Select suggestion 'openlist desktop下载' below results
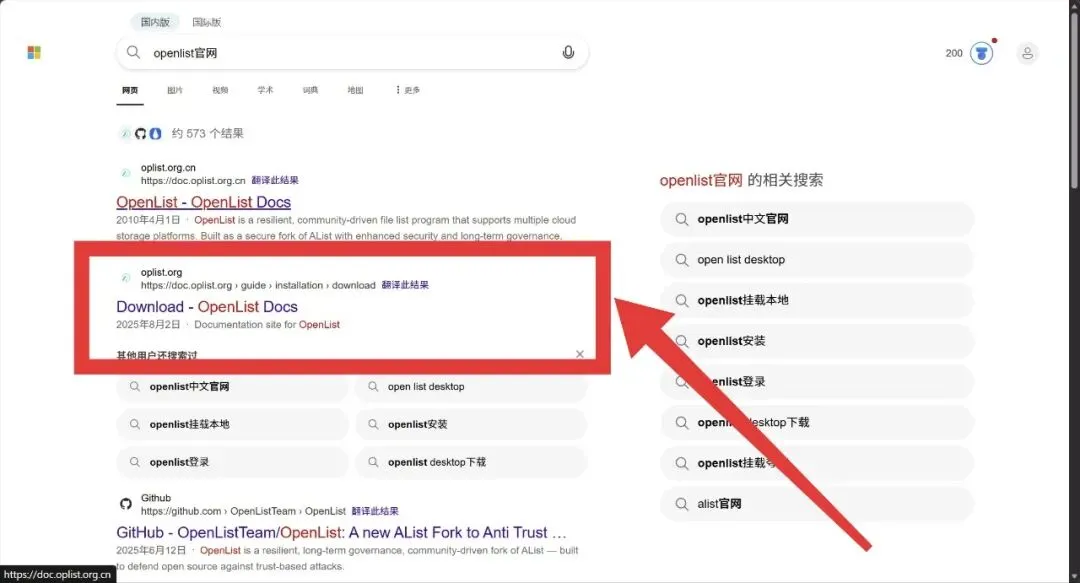Screen dimensions: 1080x583 pos(471,462)
